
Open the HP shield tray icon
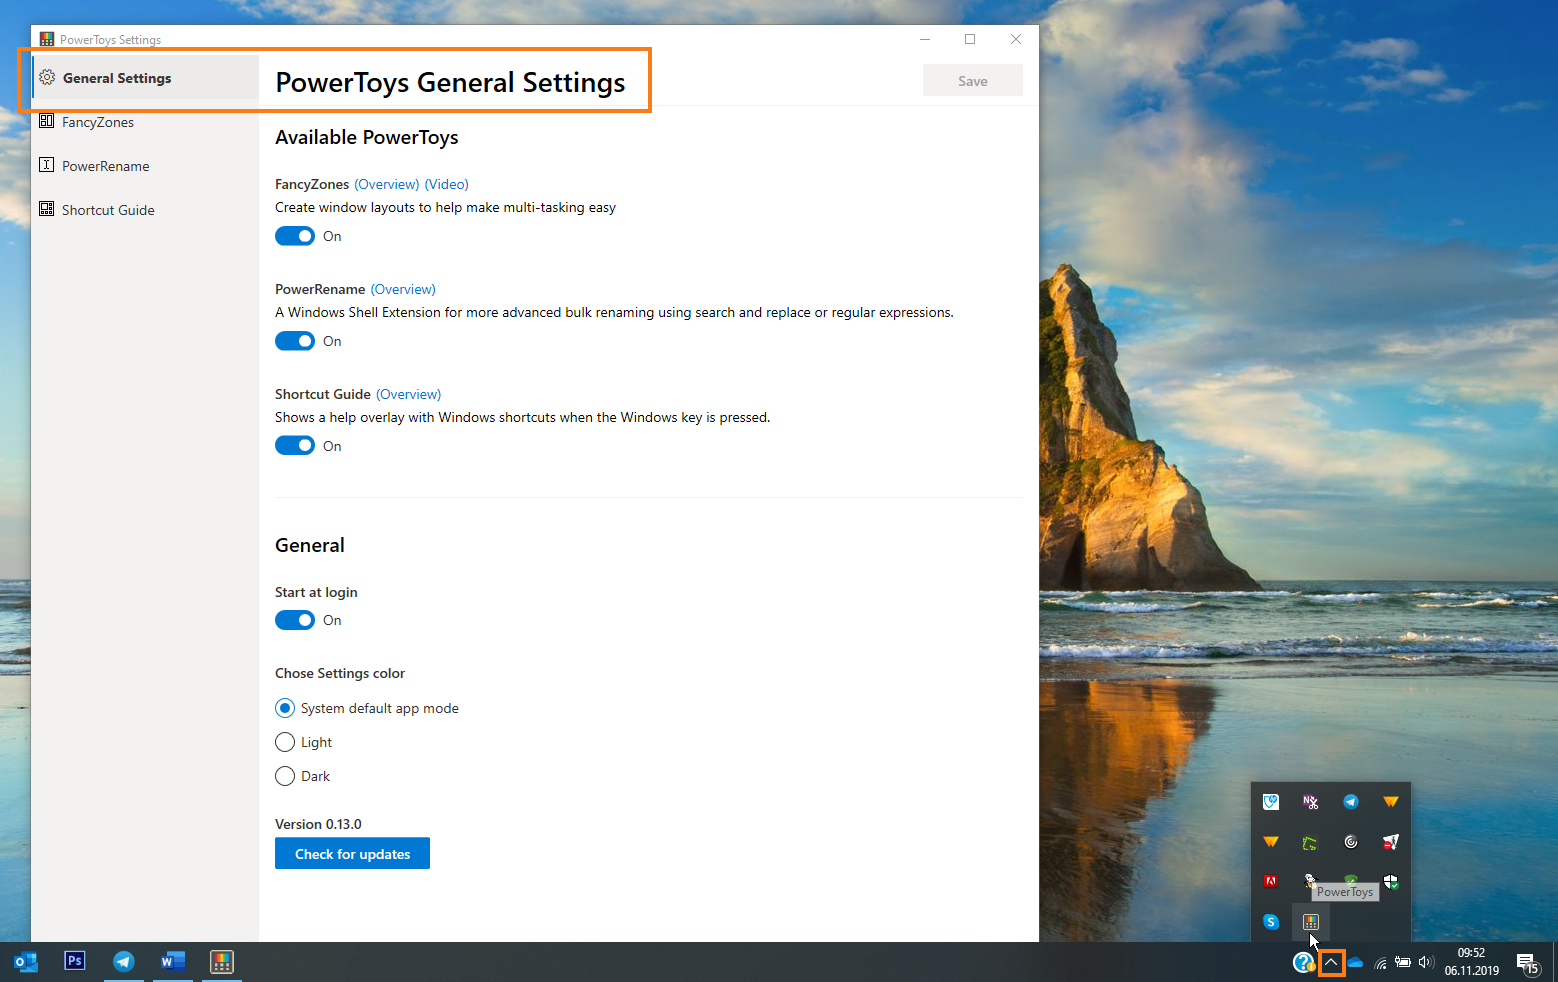pos(1271,802)
